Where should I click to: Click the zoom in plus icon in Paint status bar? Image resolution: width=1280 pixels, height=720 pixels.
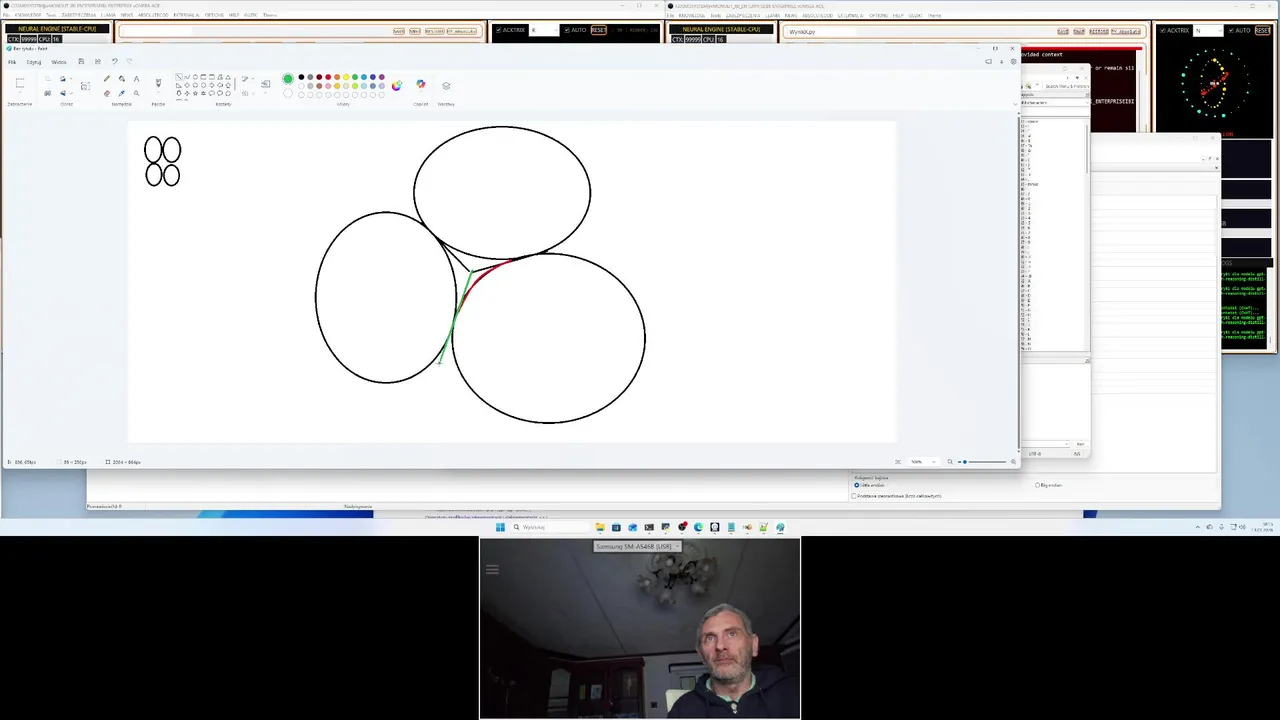point(1013,462)
